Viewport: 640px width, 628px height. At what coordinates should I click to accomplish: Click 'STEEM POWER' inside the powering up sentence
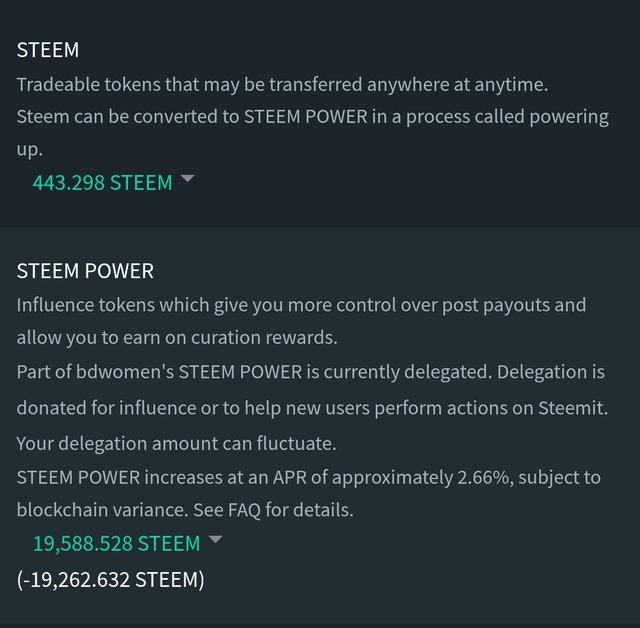[x=306, y=117]
